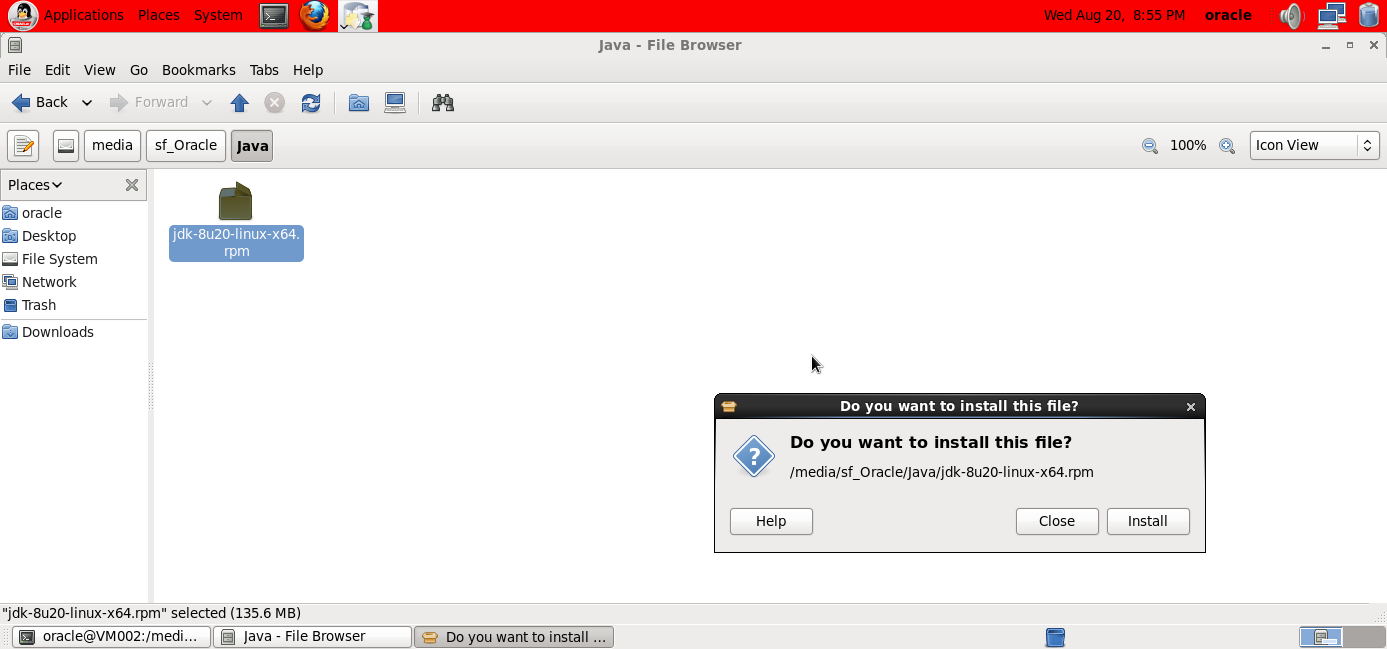Click the Back navigation button
1387x649 pixels.
[40, 102]
